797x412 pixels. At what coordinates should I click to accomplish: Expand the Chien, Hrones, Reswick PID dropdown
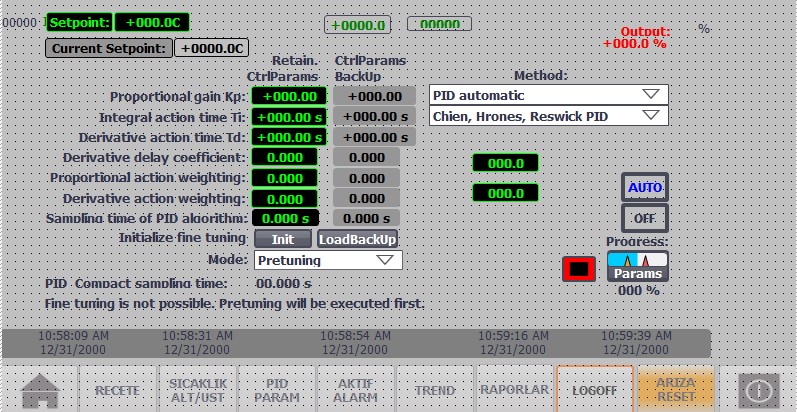click(x=548, y=116)
